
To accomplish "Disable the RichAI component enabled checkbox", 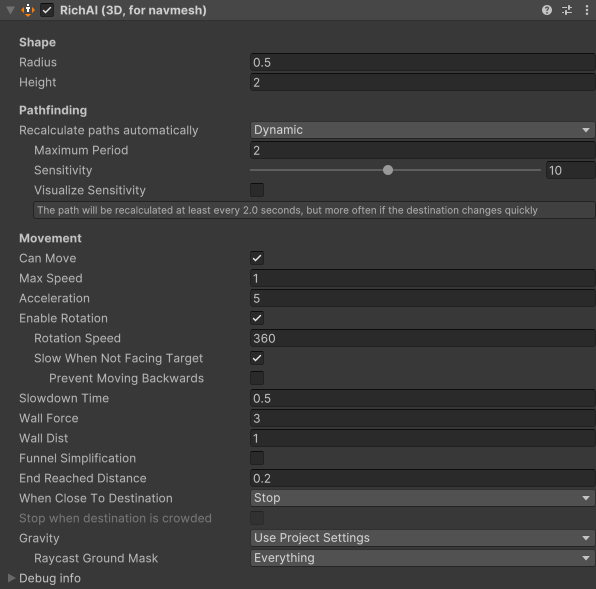I will tap(47, 10).
